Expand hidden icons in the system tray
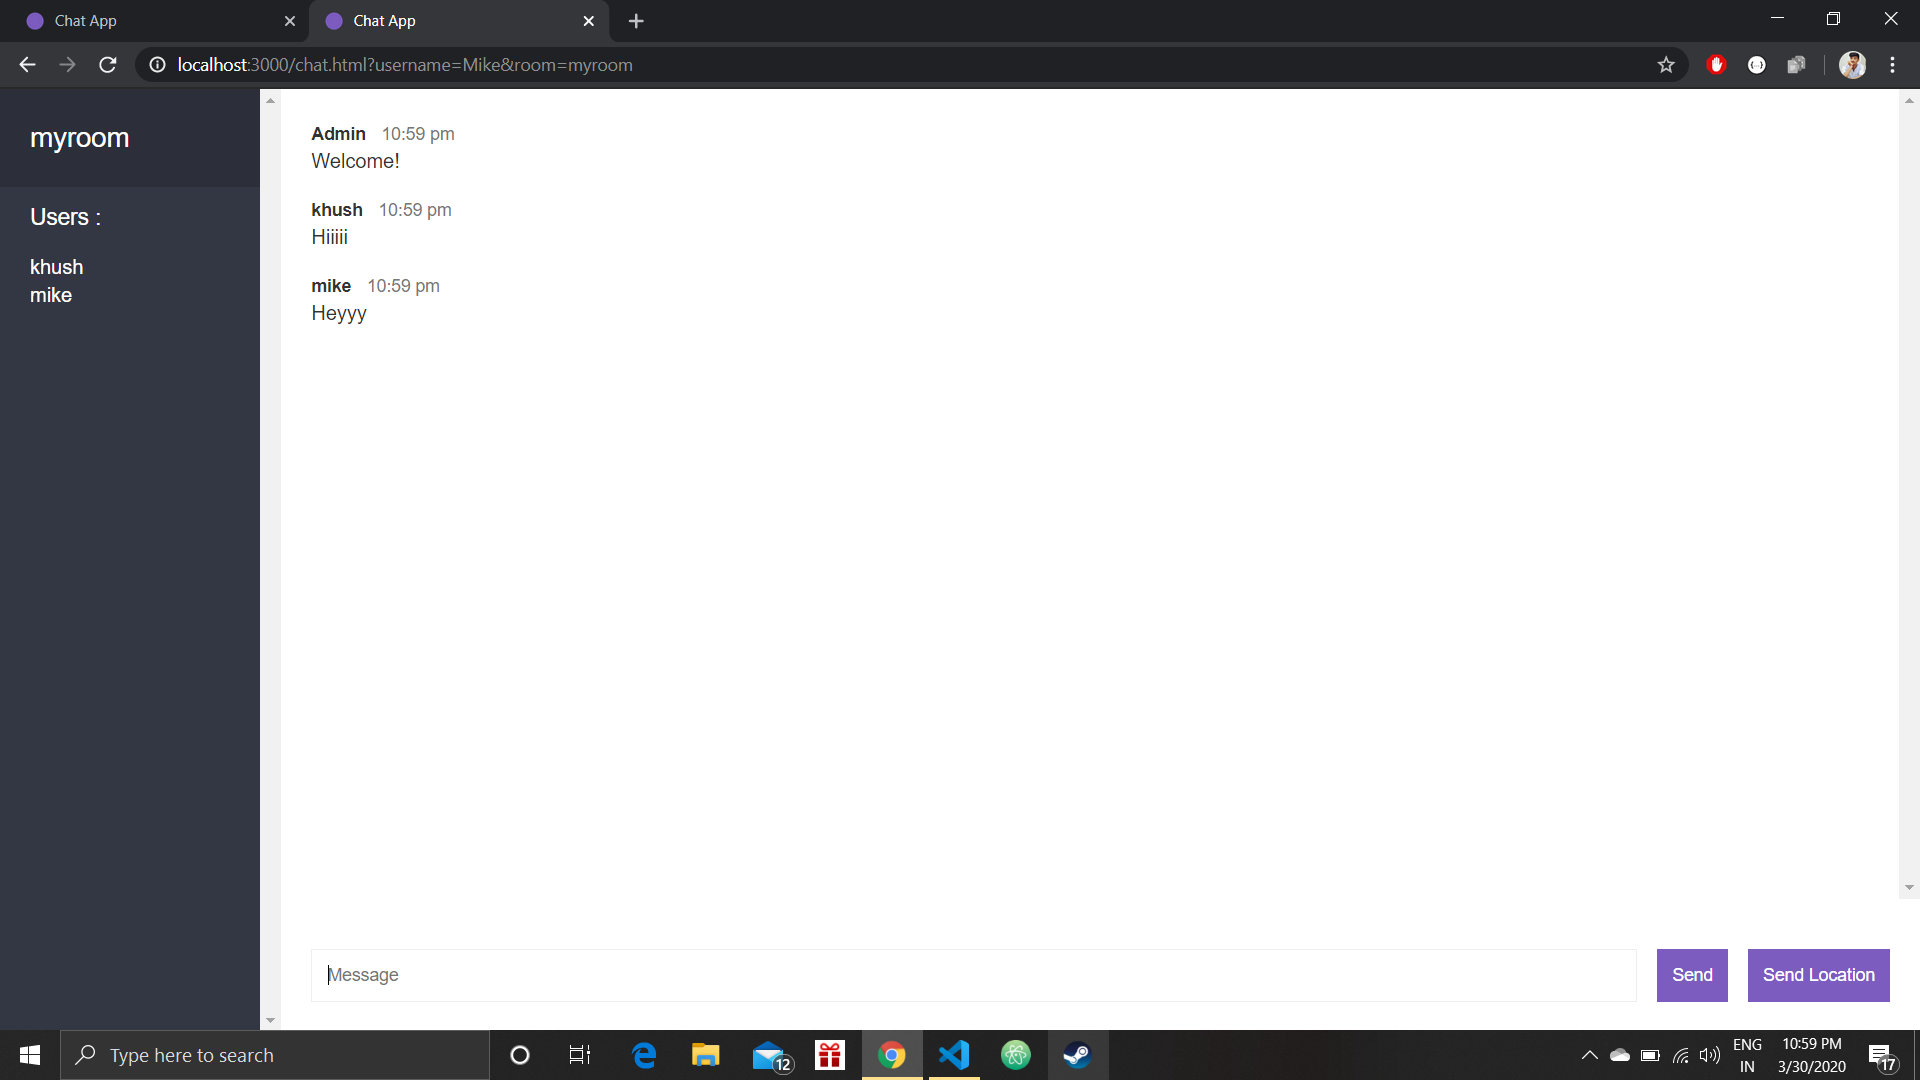Image resolution: width=1920 pixels, height=1080 pixels. [x=1590, y=1055]
